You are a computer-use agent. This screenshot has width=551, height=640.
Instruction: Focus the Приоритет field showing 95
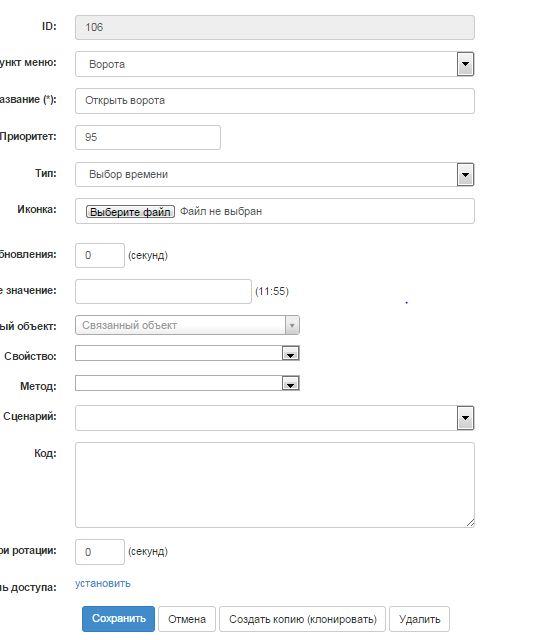148,138
